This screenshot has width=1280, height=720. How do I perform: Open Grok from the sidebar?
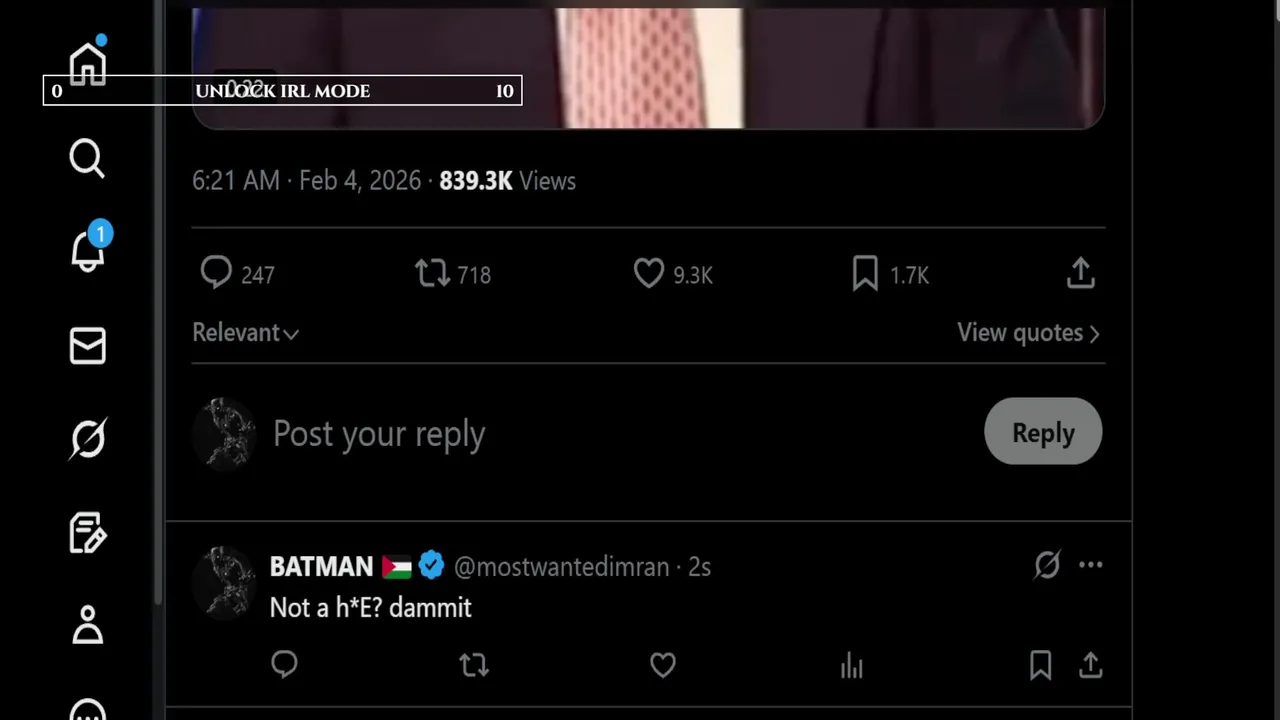pos(87,439)
